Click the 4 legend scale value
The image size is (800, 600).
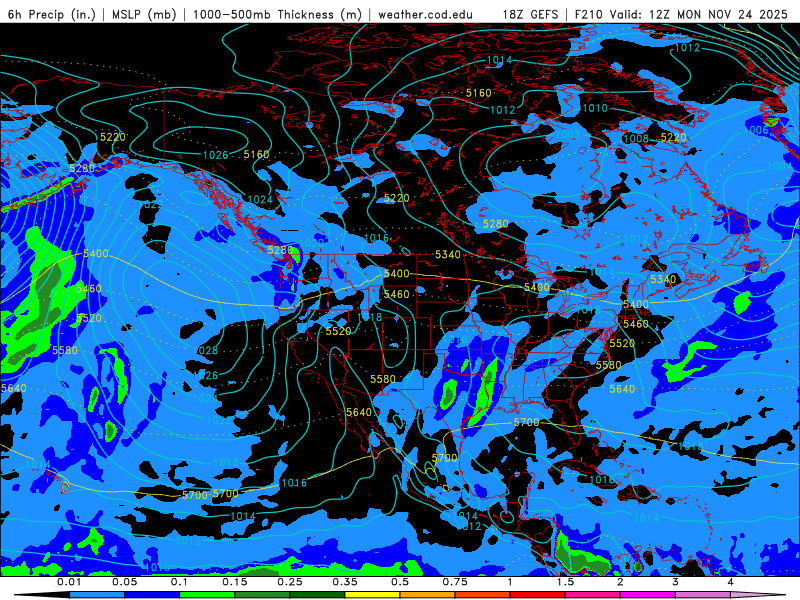pos(731,582)
